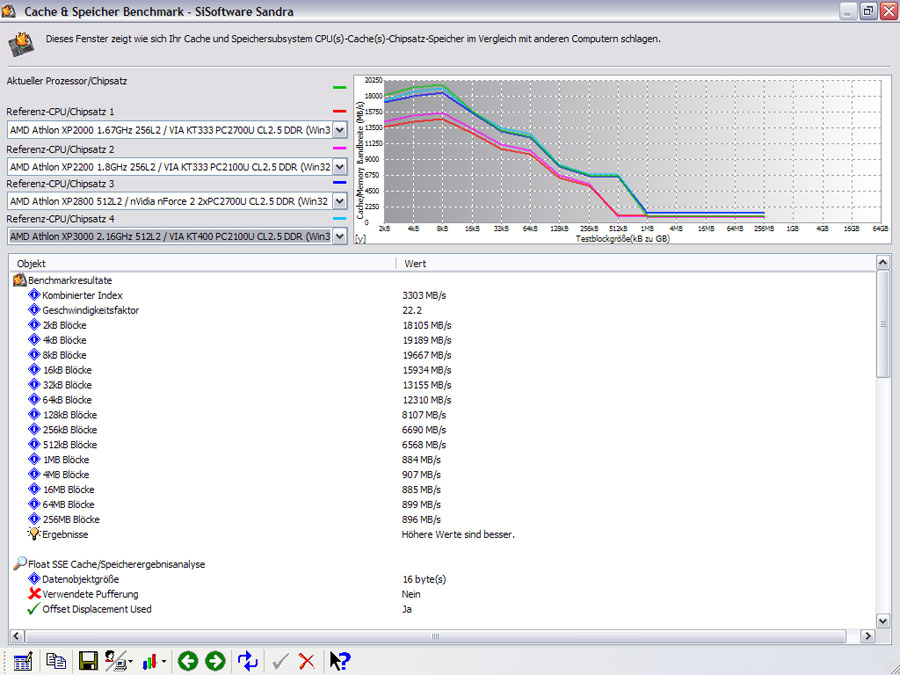This screenshot has width=900, height=675.
Task: Click the value 907 MB/s
Action: (421, 475)
